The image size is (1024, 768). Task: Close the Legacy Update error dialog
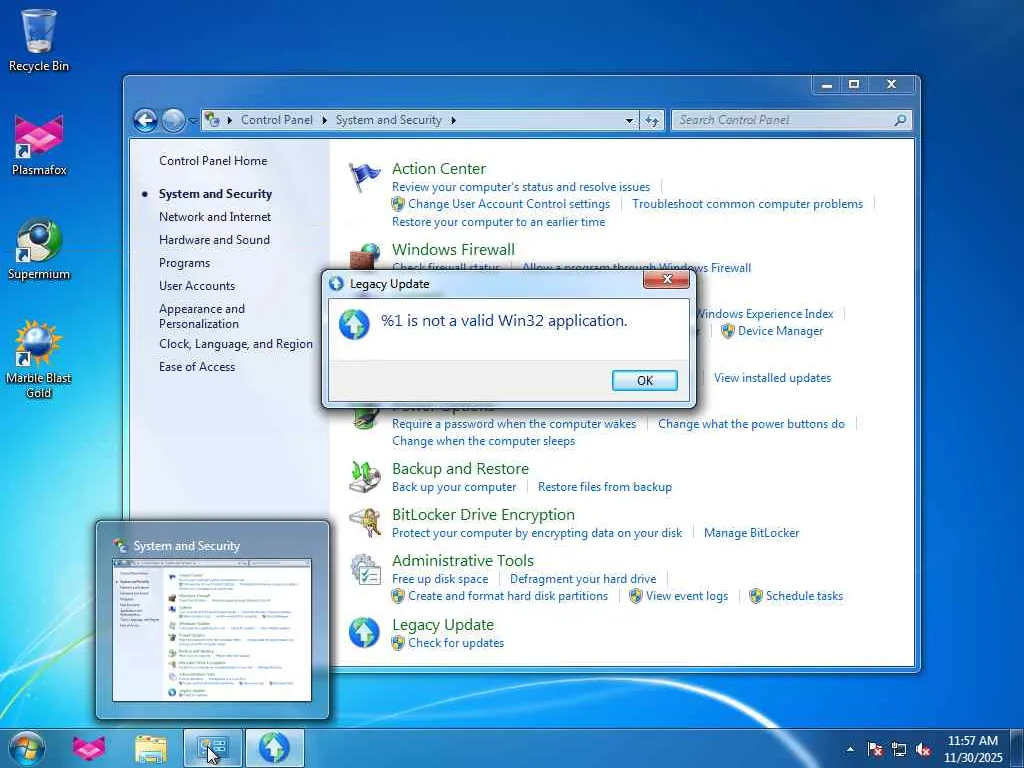click(666, 280)
